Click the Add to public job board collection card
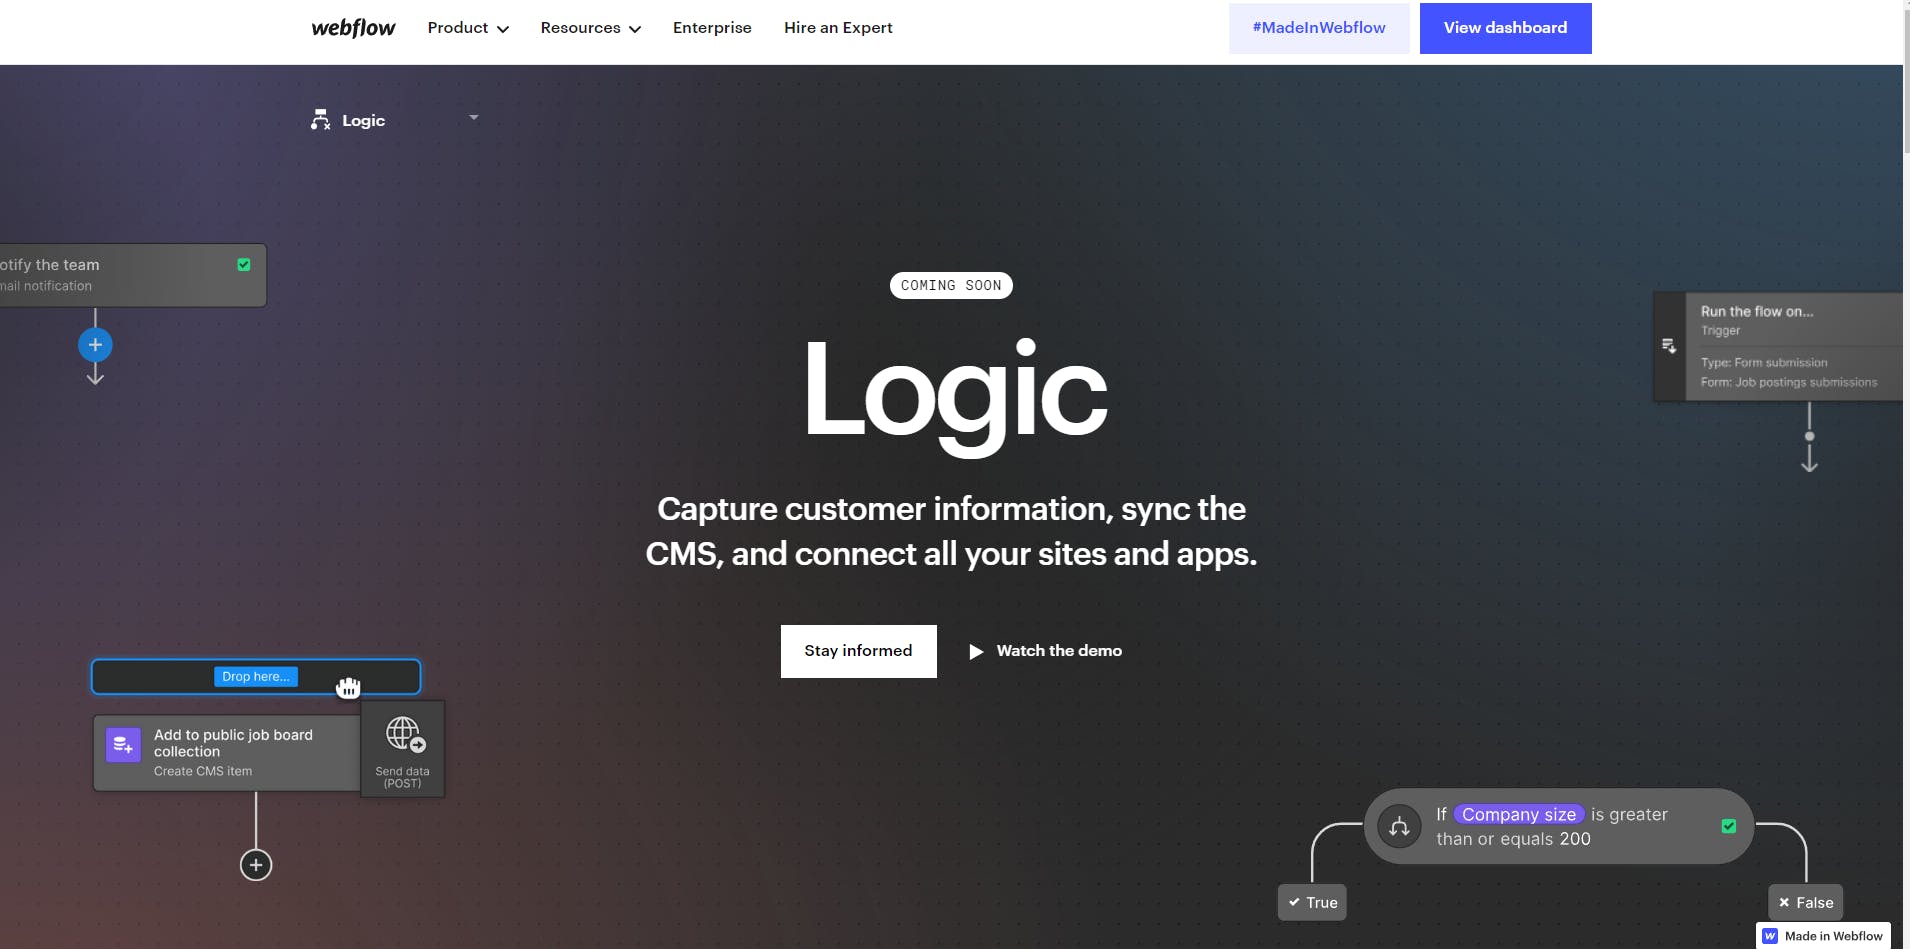This screenshot has width=1910, height=949. [x=227, y=753]
